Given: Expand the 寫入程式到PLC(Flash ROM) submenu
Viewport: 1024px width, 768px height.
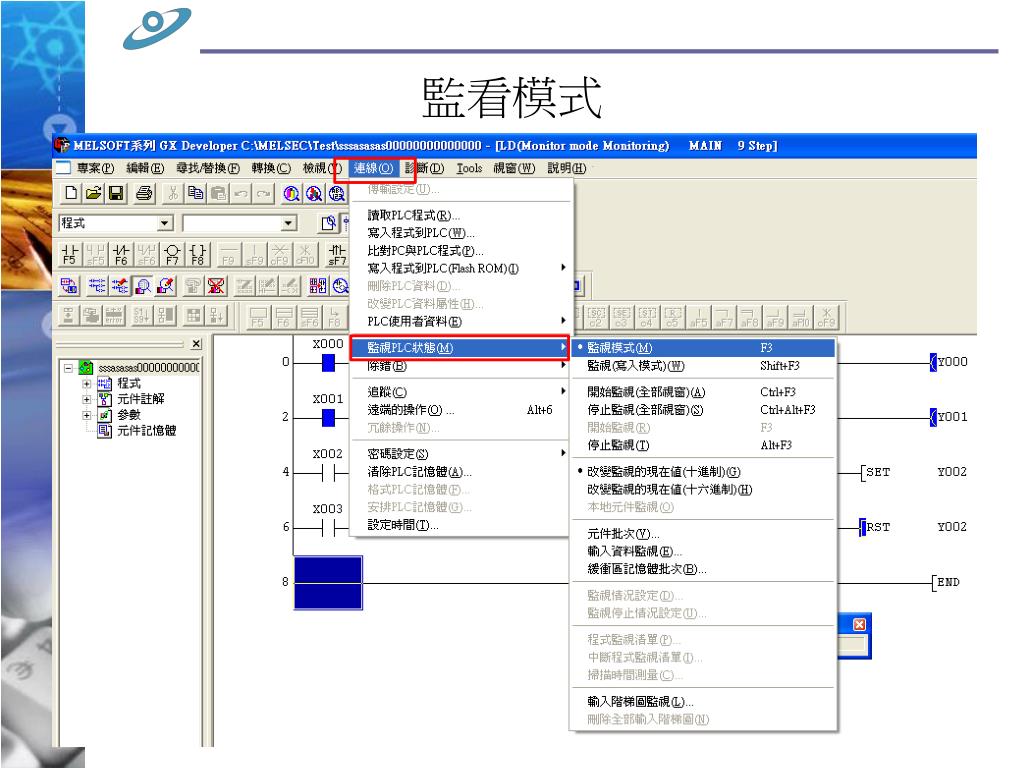Looking at the screenshot, I should tap(460, 268).
